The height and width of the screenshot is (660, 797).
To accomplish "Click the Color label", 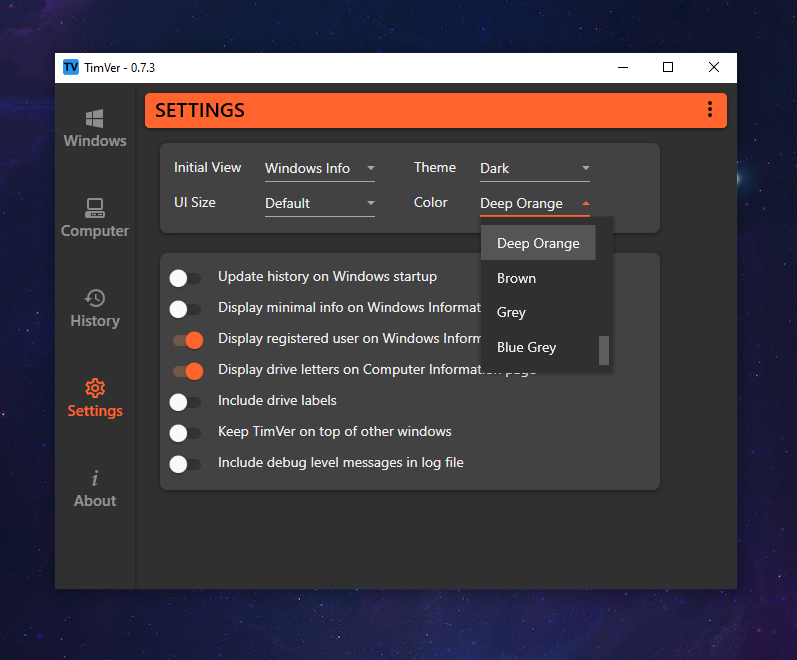I will coord(431,202).
